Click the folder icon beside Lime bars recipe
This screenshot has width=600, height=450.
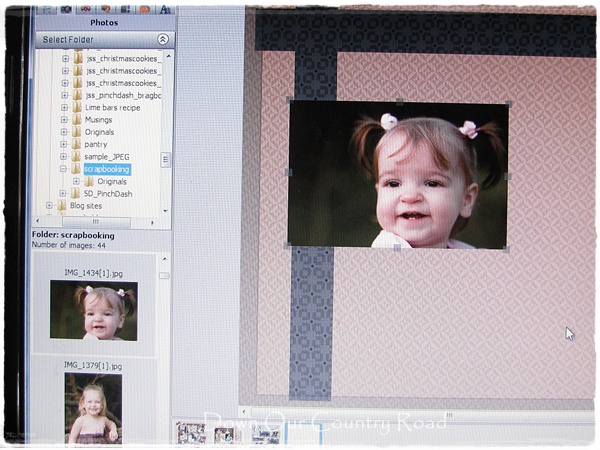[x=77, y=108]
